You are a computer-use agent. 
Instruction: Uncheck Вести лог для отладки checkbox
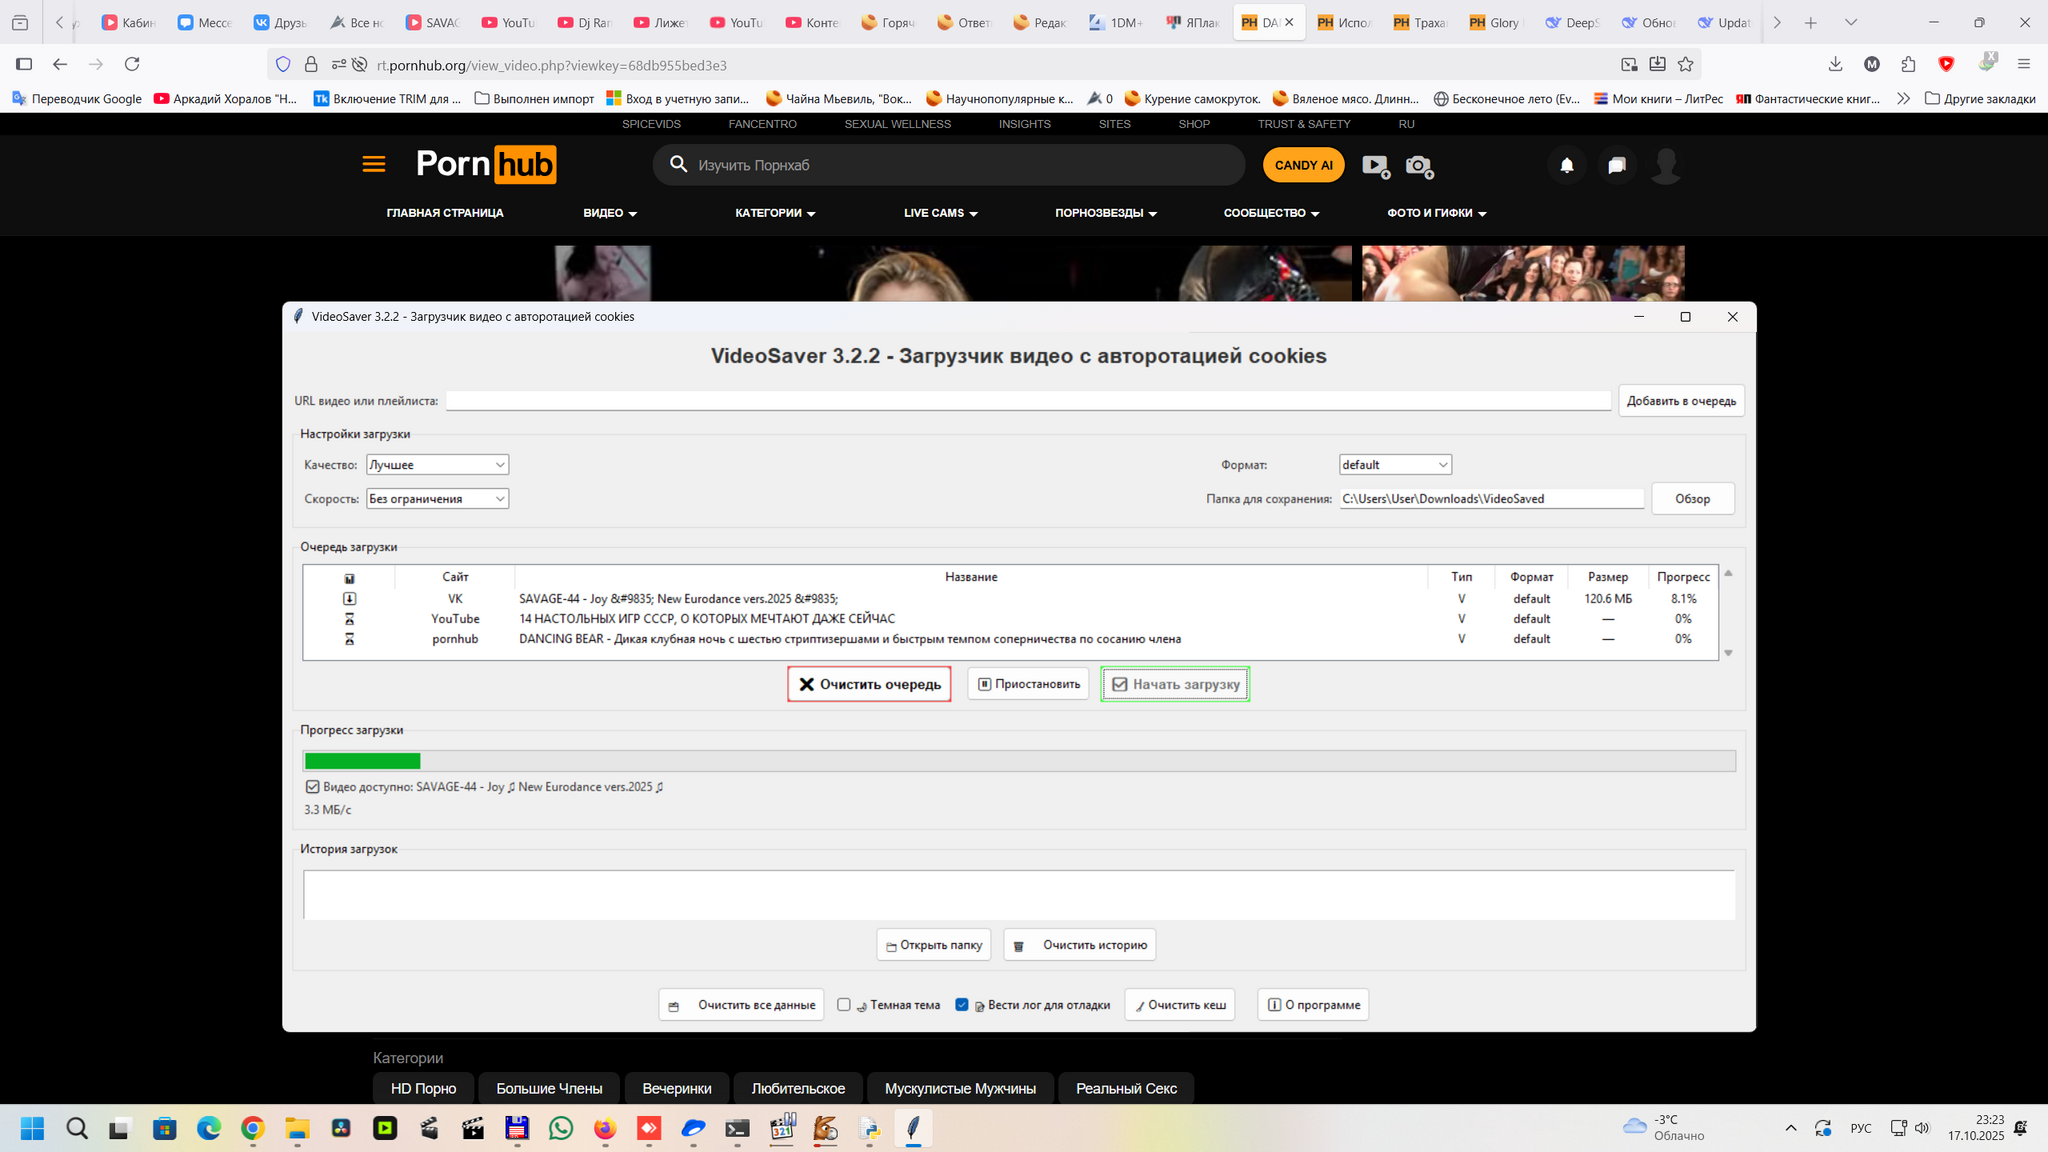point(962,1005)
